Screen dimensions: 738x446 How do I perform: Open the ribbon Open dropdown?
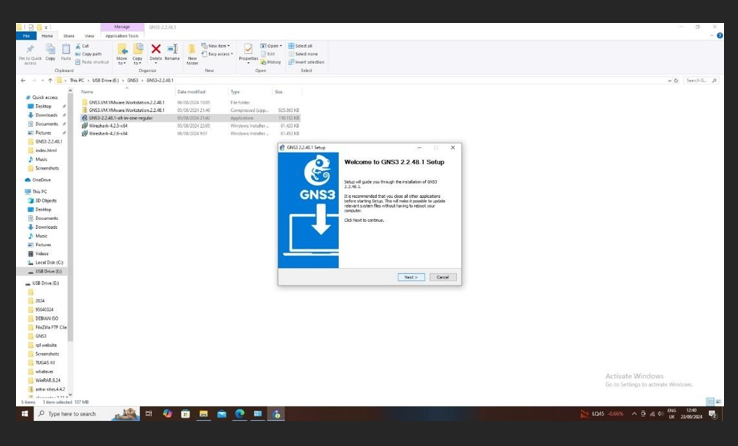272,46
